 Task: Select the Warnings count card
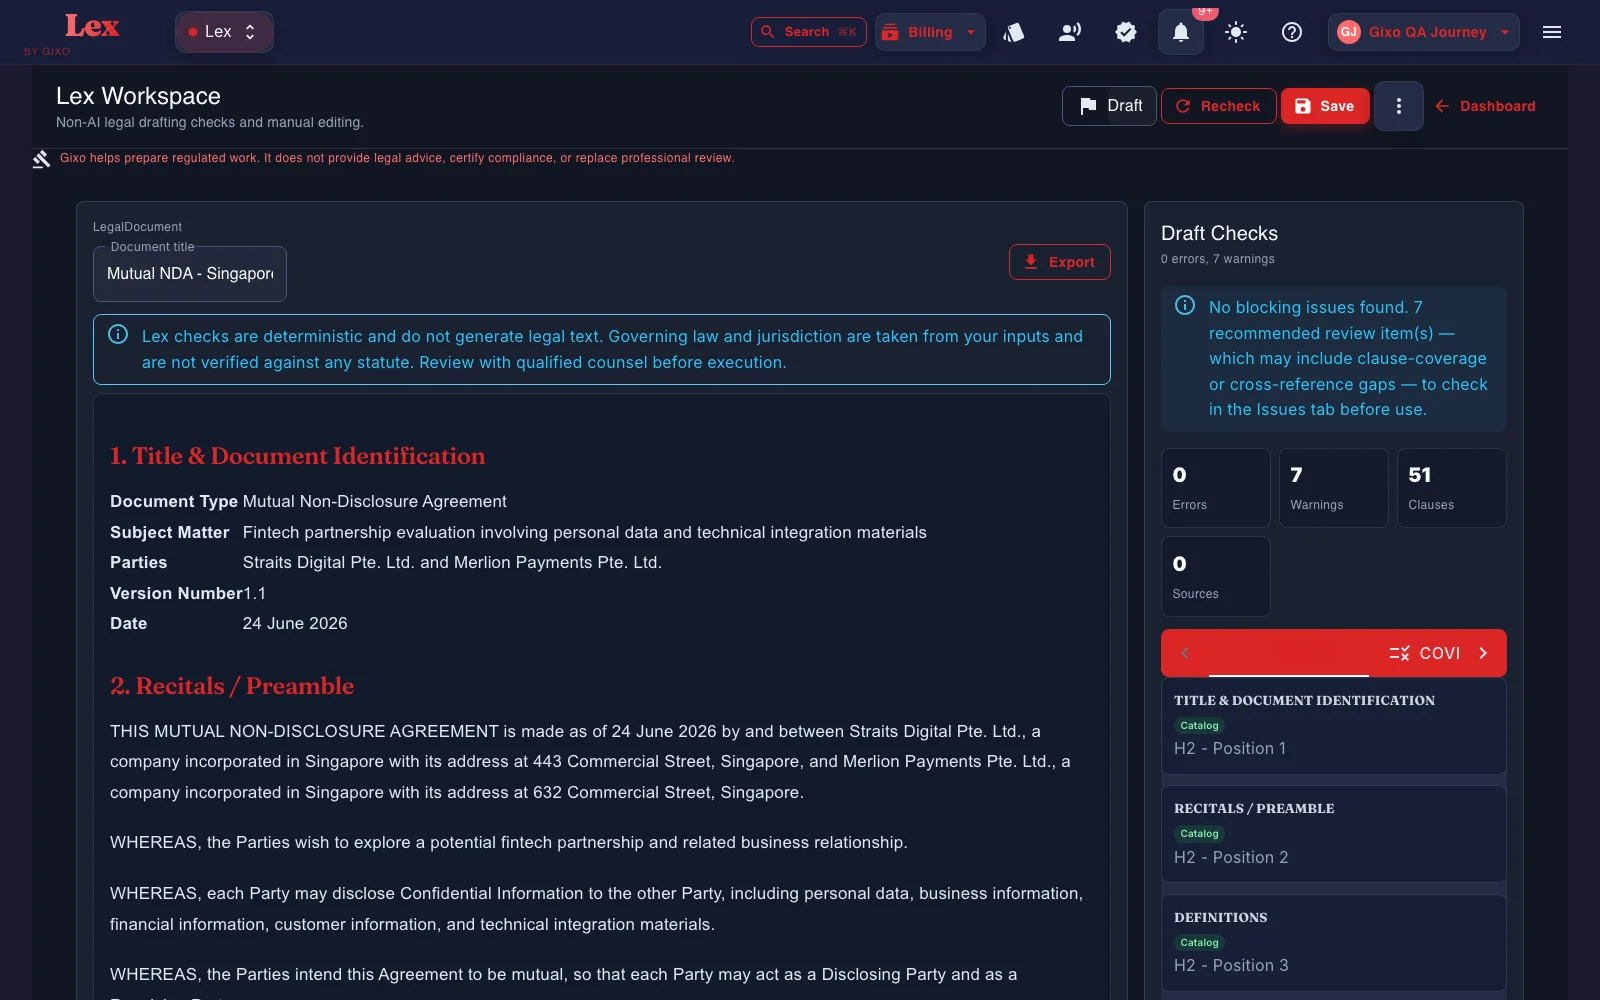(1334, 488)
